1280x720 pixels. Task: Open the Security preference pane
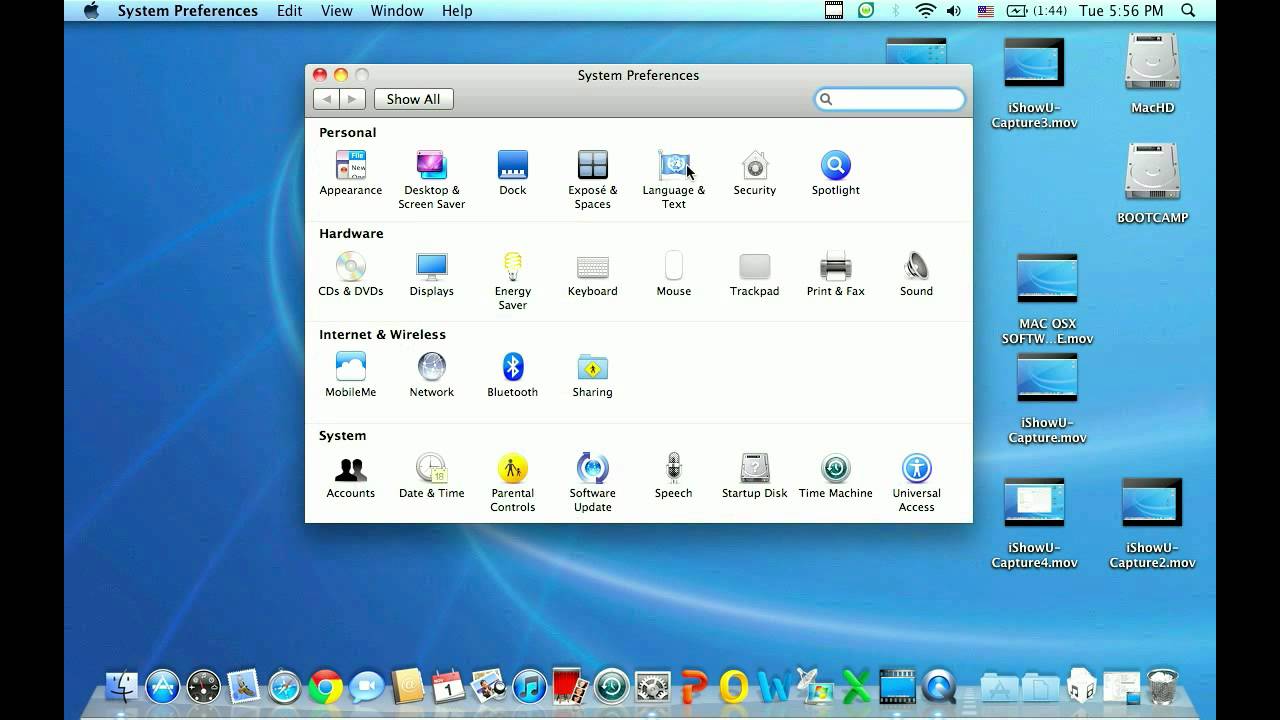pos(754,173)
